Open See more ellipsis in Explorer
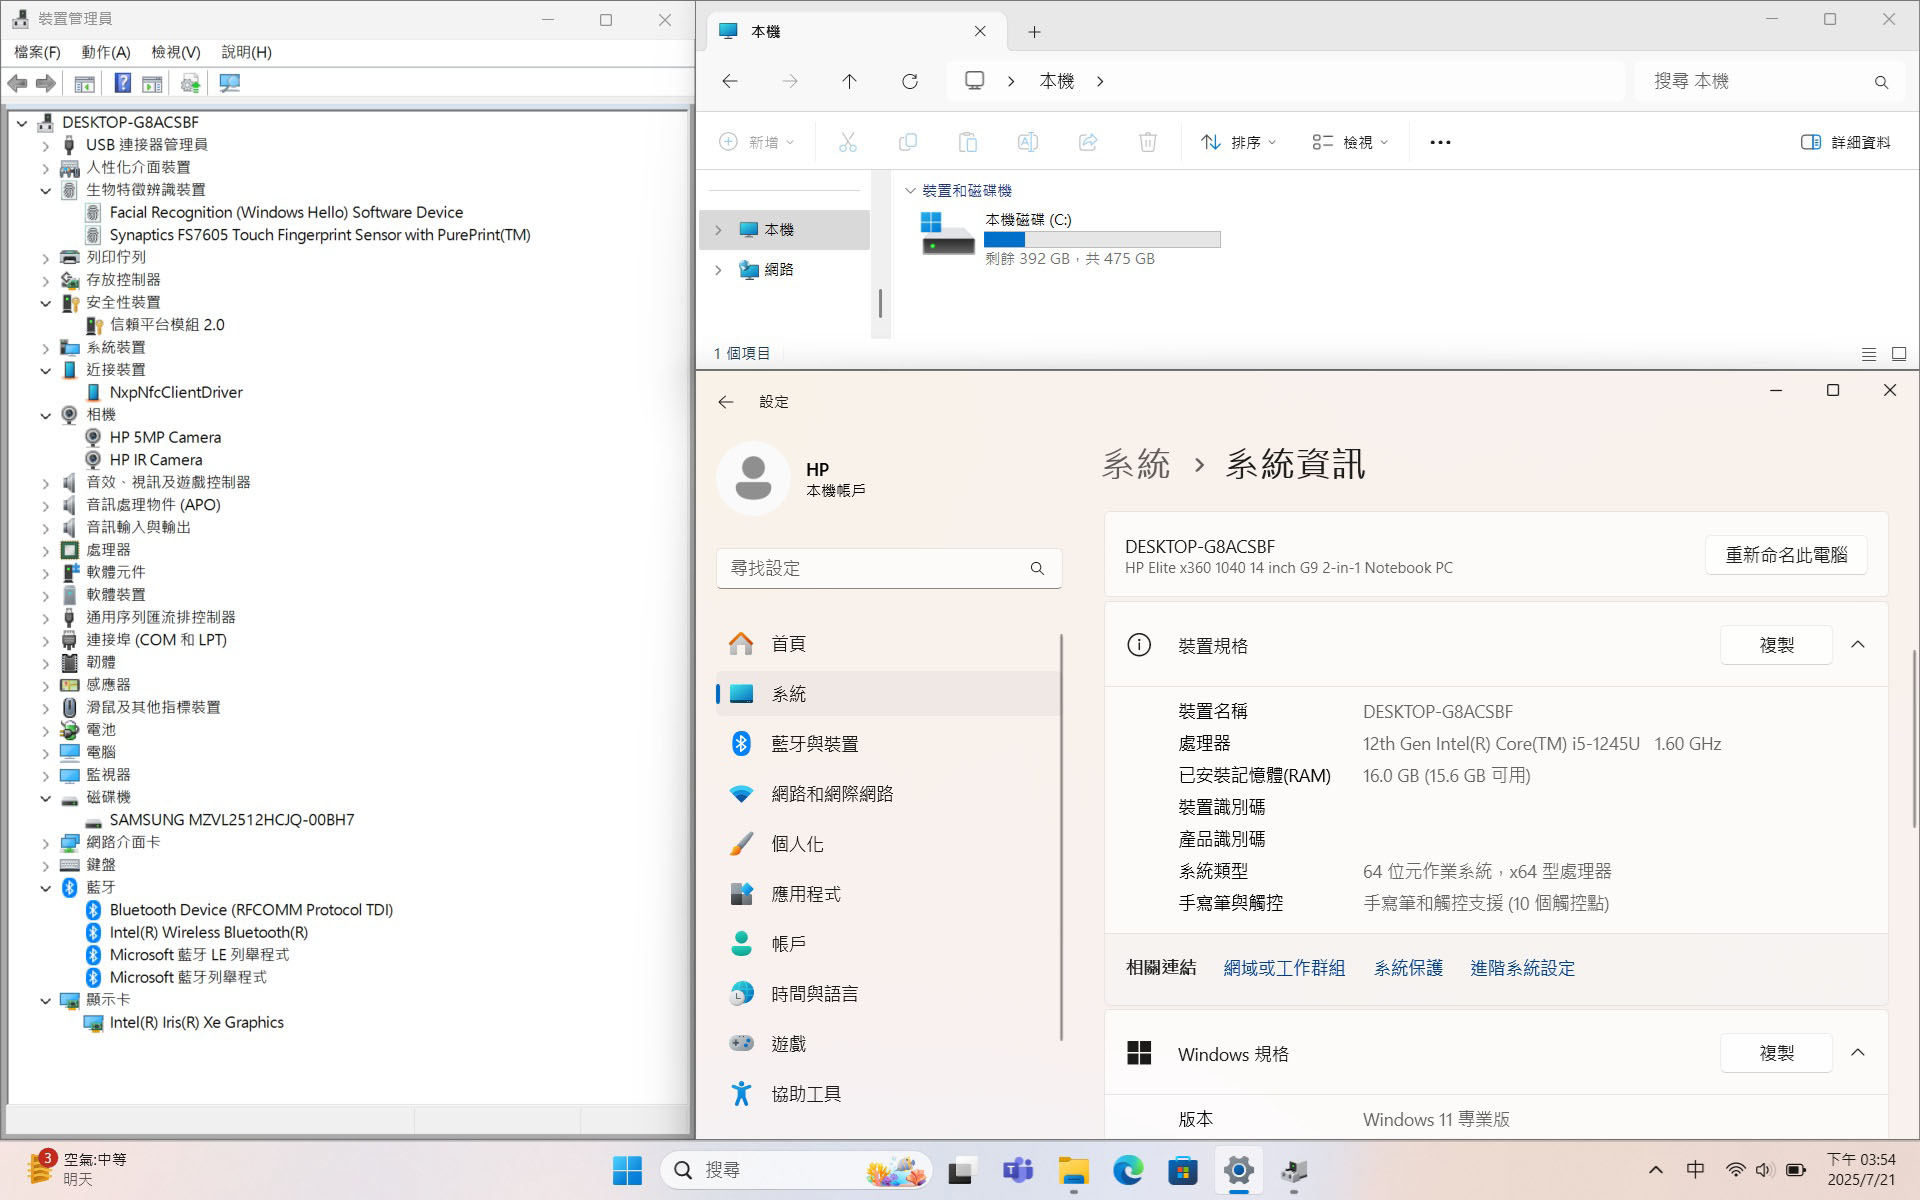This screenshot has width=1920, height=1200. pyautogui.click(x=1440, y=142)
